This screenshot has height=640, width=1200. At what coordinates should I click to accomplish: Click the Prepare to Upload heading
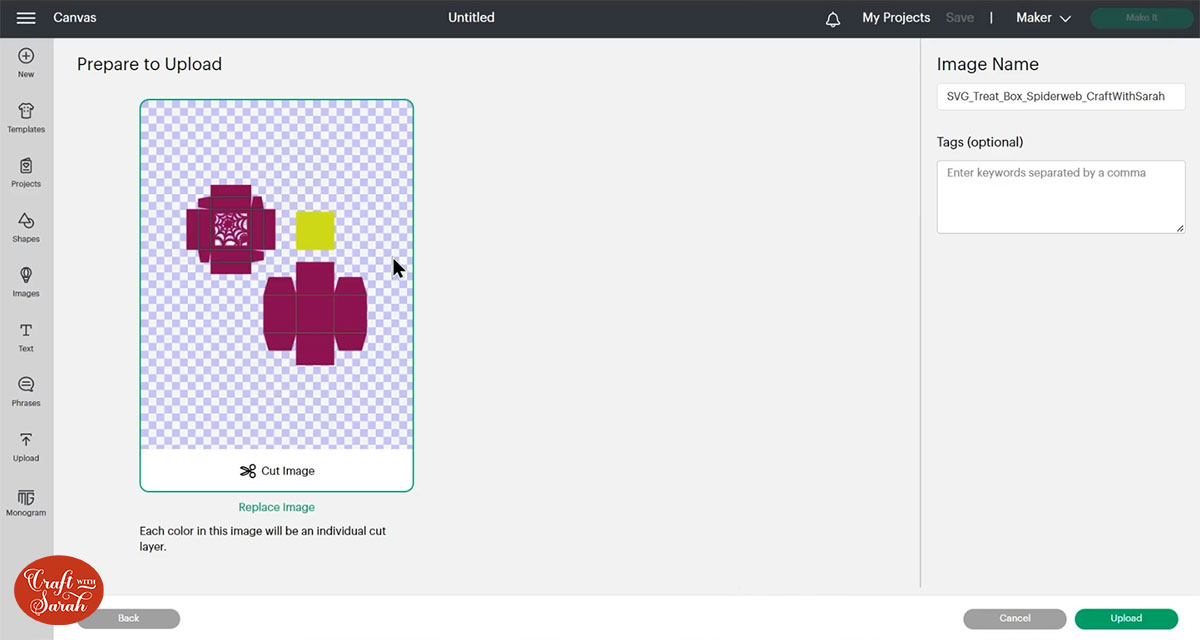point(149,64)
